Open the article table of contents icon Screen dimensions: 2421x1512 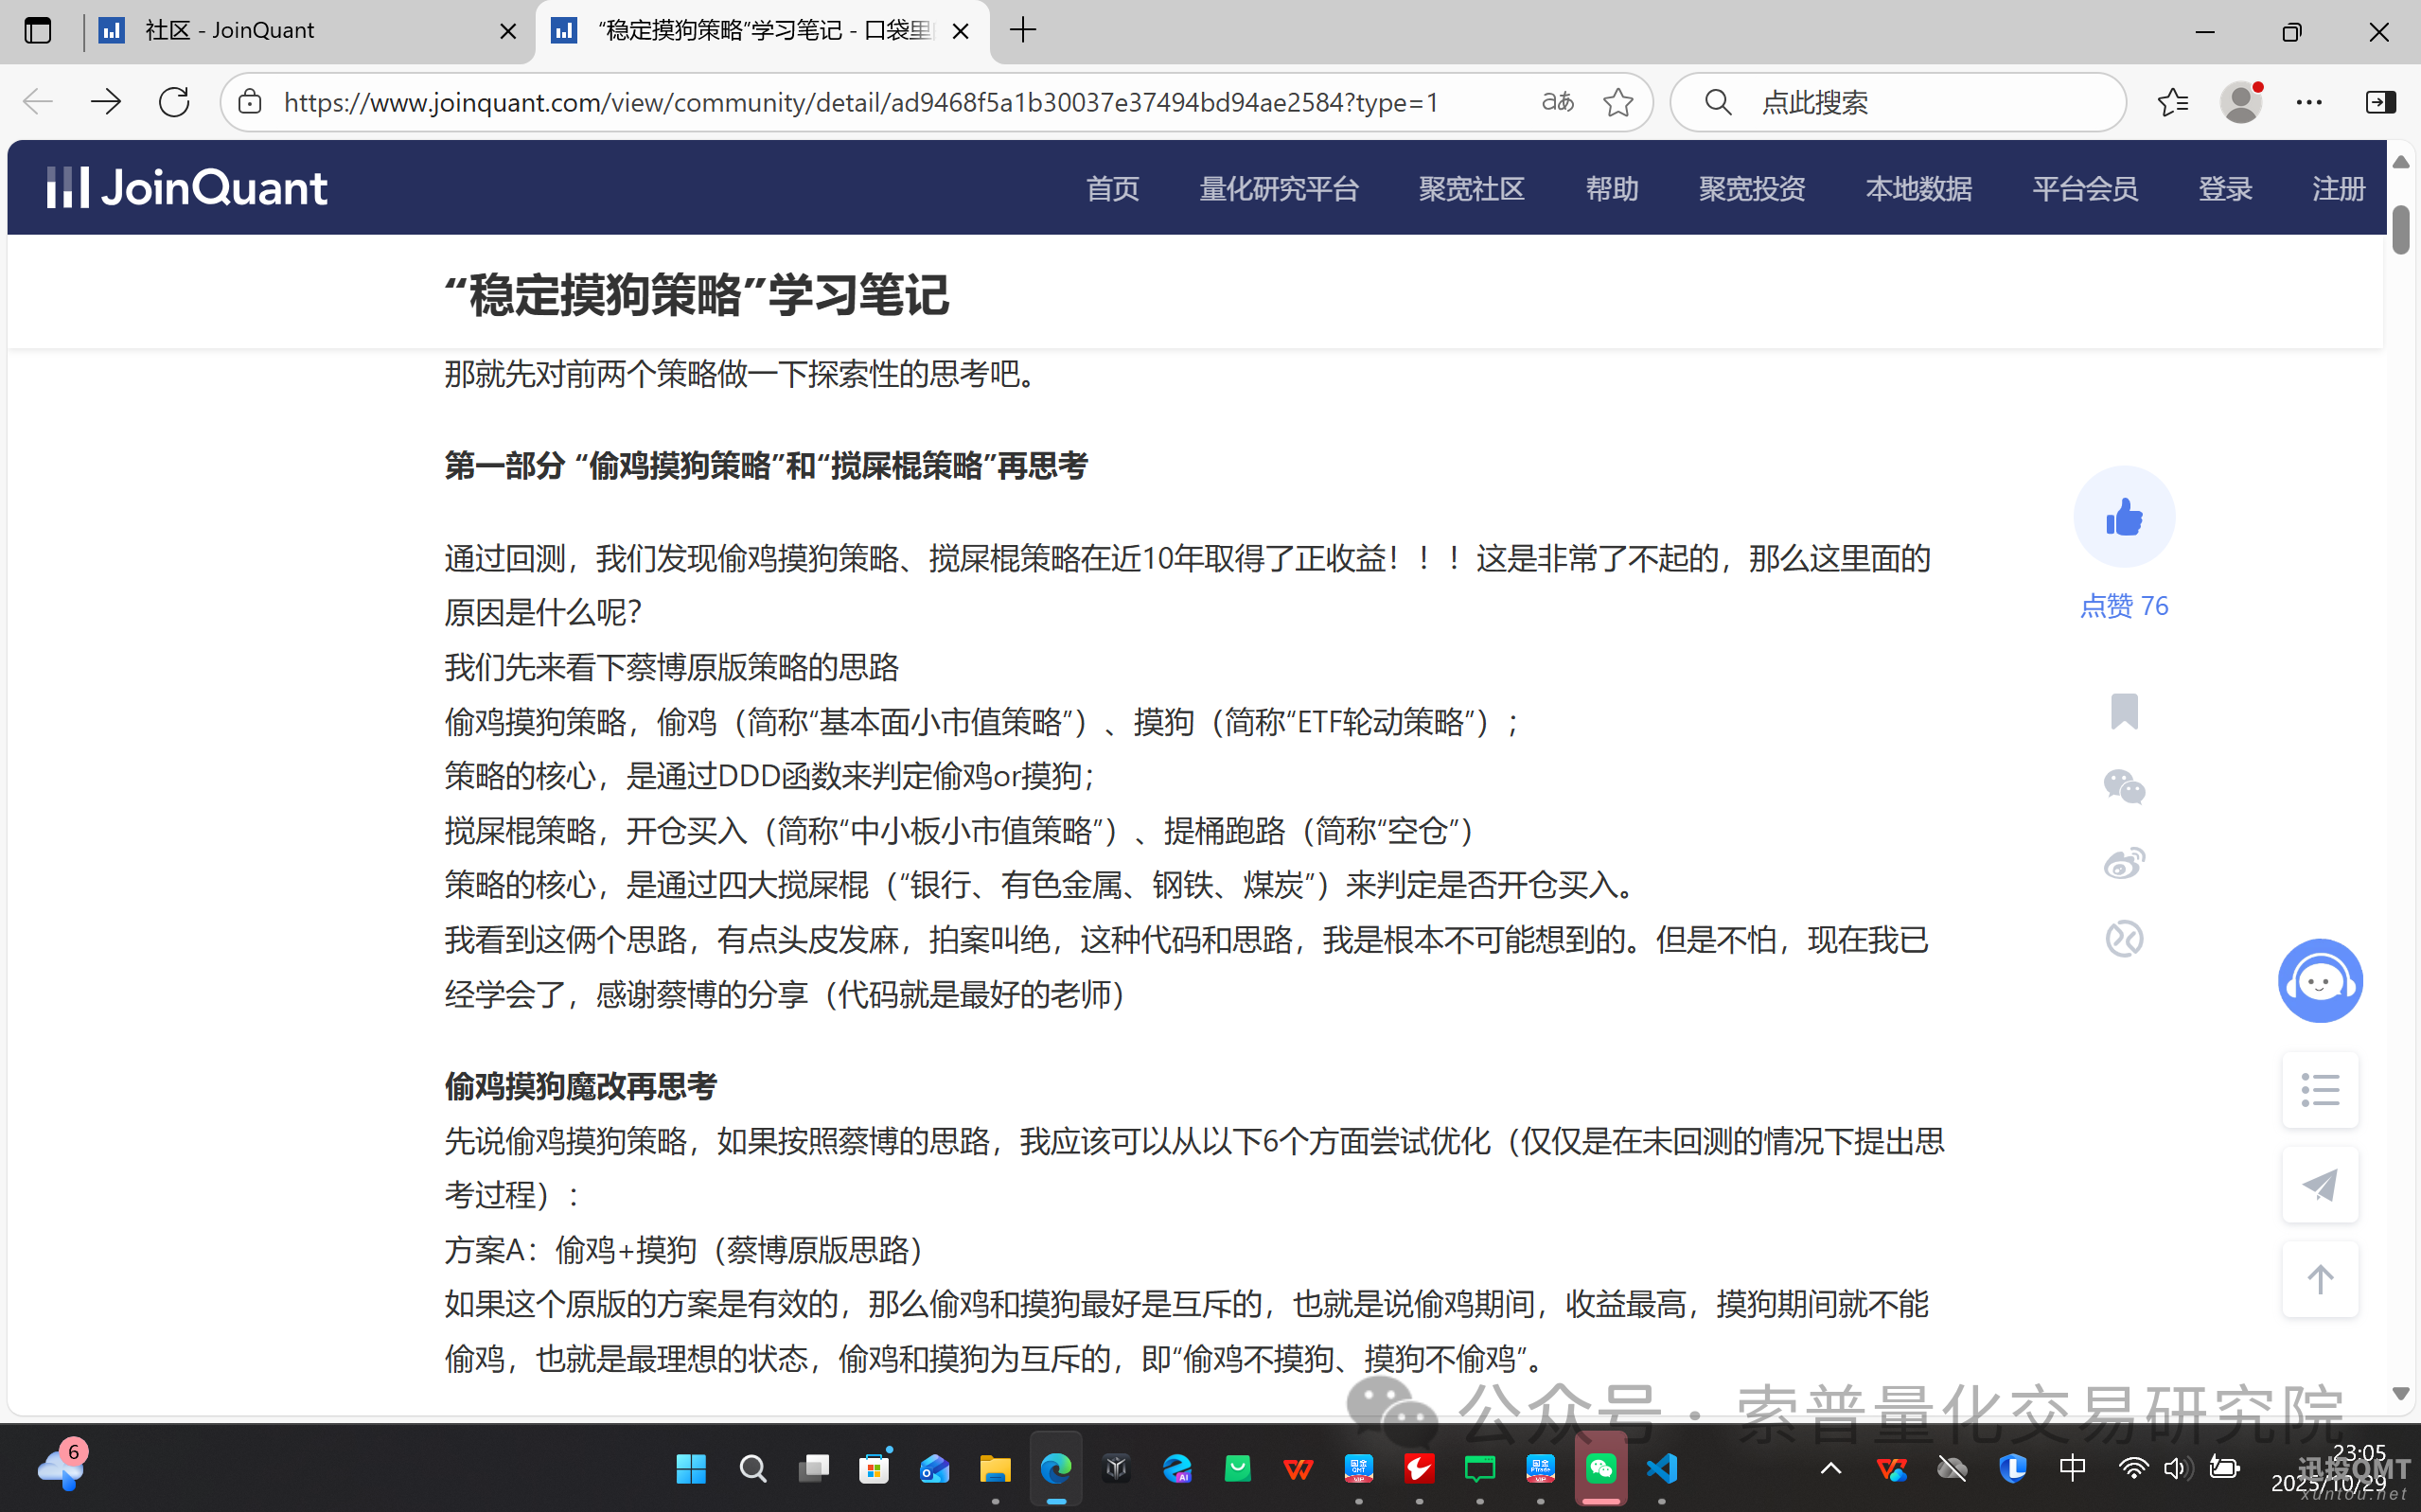[x=2320, y=1089]
